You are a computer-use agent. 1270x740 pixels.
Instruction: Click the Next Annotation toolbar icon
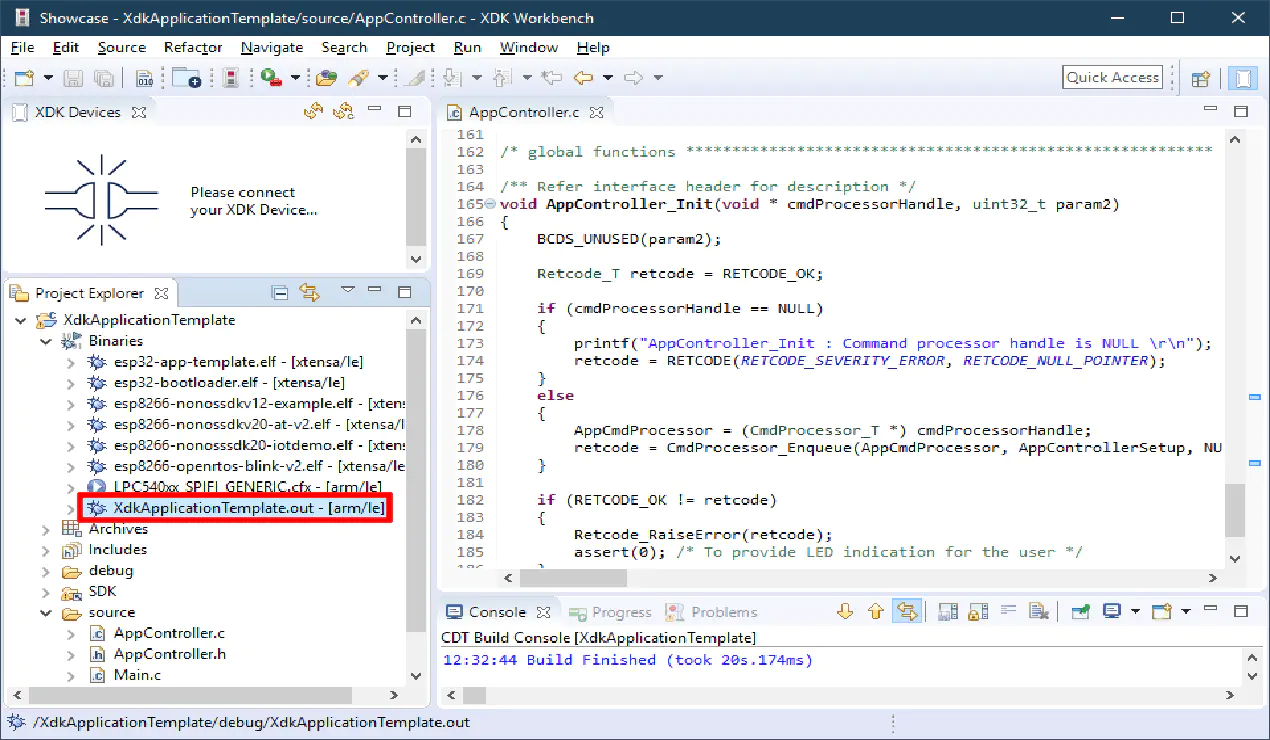(x=451, y=78)
